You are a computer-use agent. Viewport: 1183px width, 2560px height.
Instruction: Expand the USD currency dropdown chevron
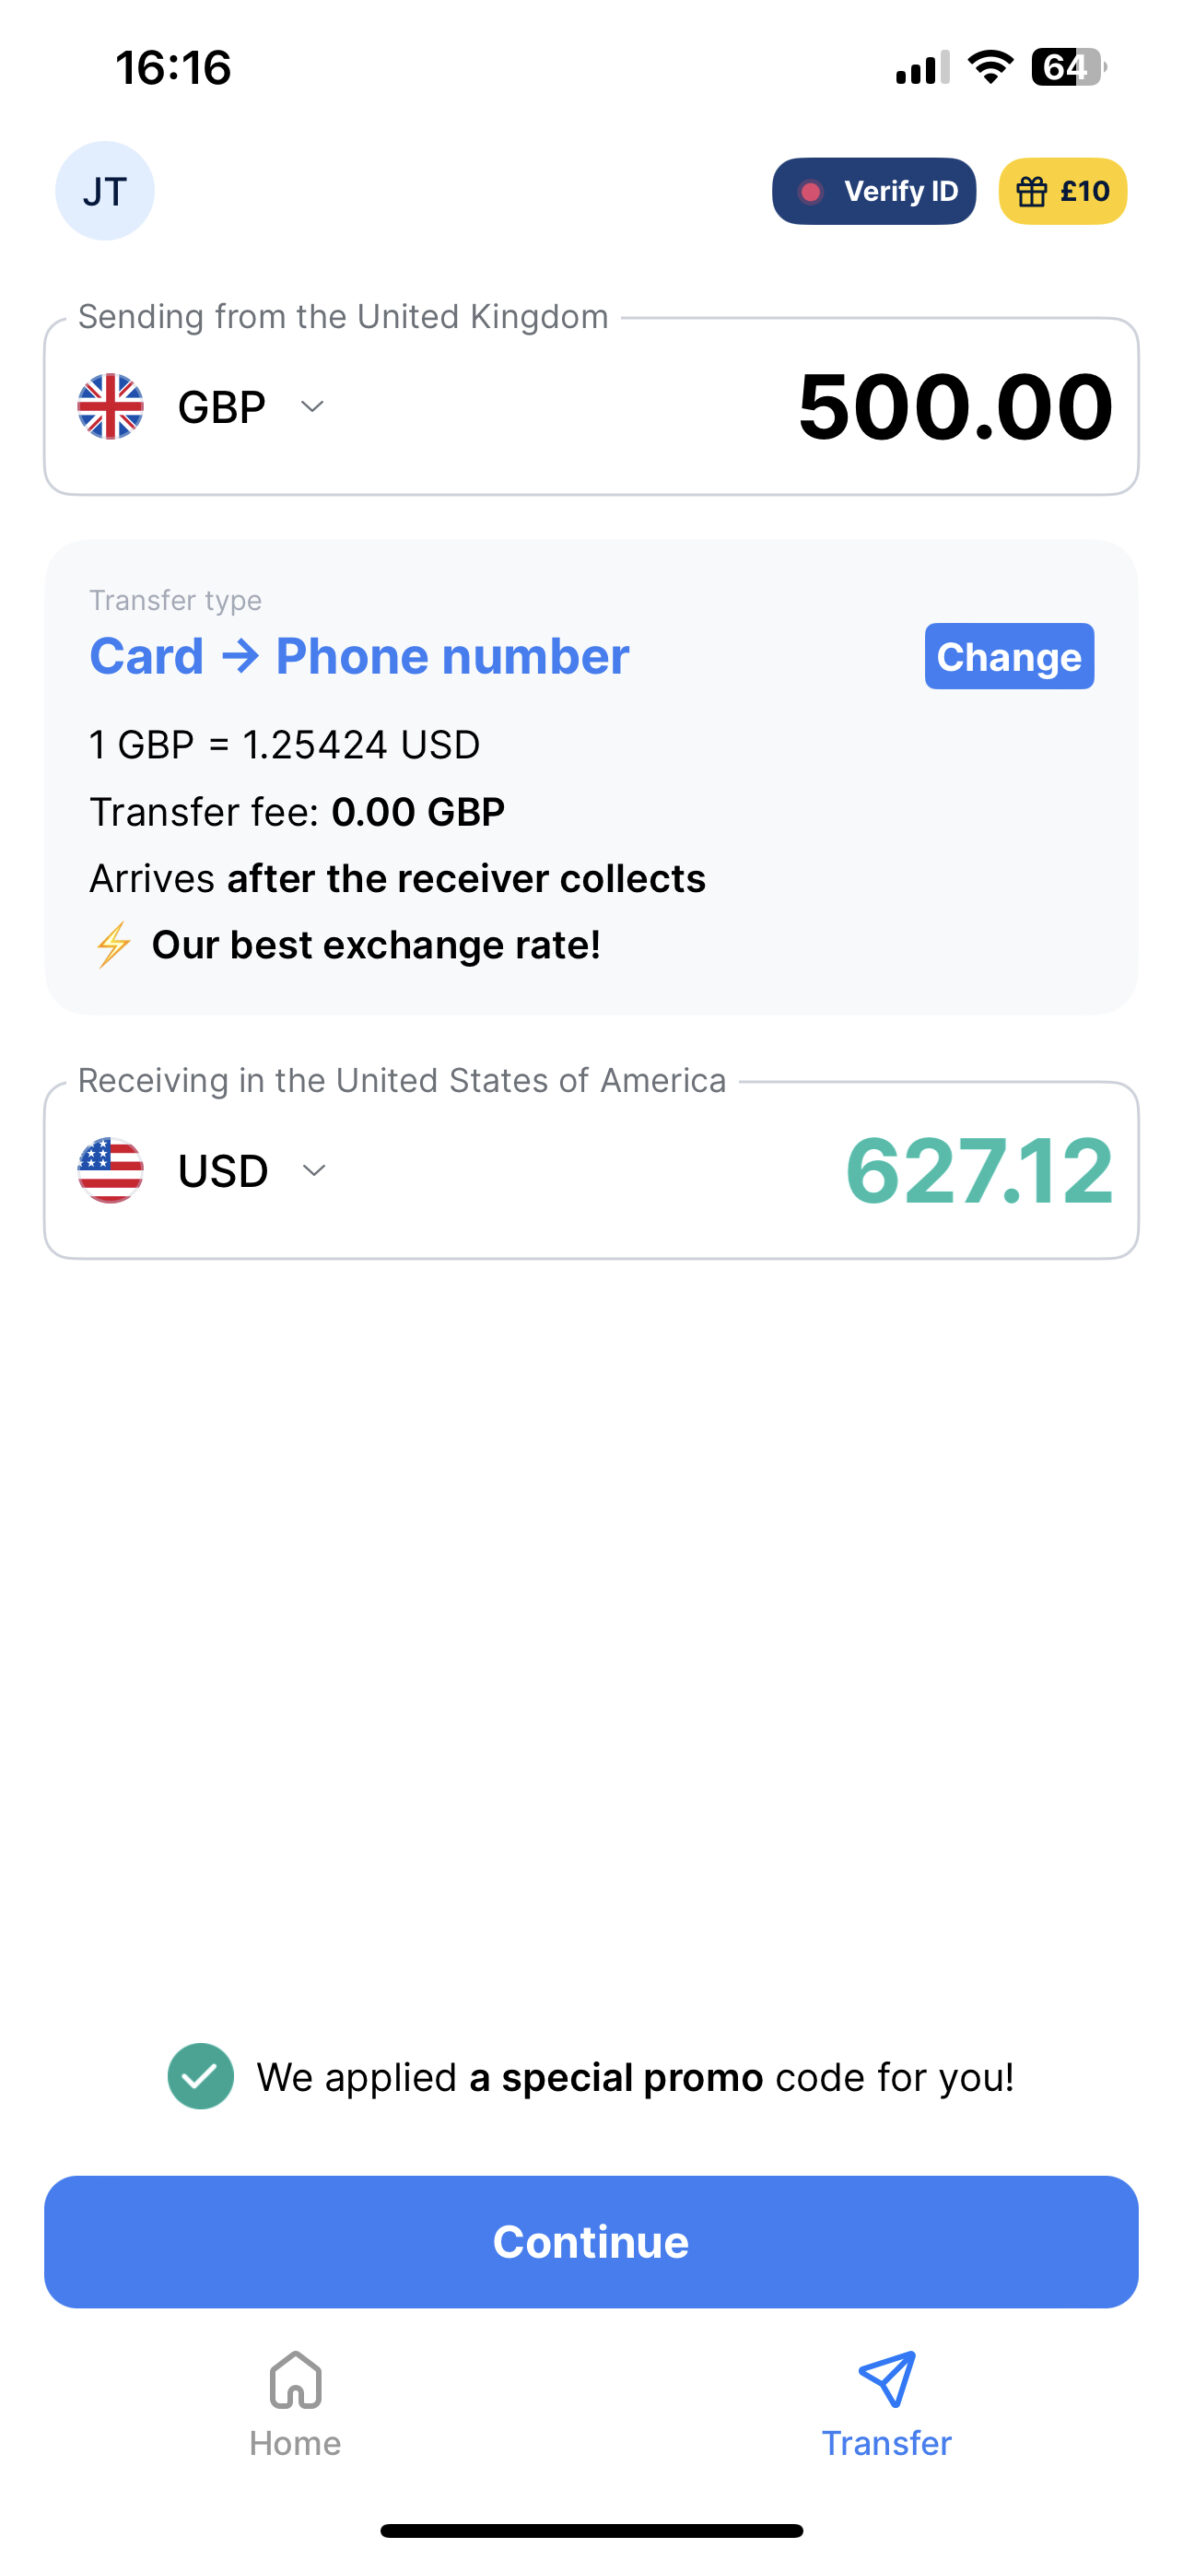pos(314,1170)
